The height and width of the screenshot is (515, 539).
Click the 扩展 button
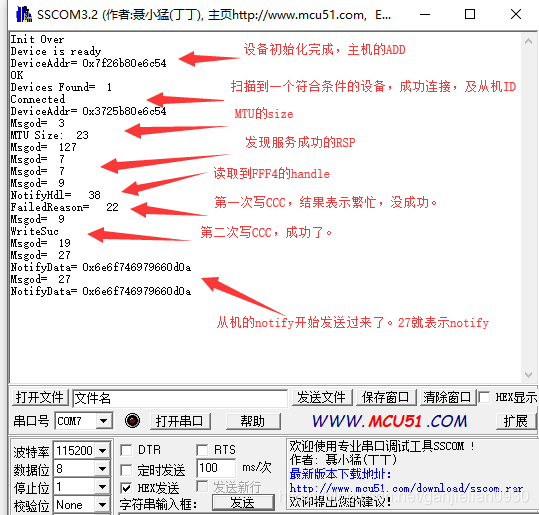point(516,421)
